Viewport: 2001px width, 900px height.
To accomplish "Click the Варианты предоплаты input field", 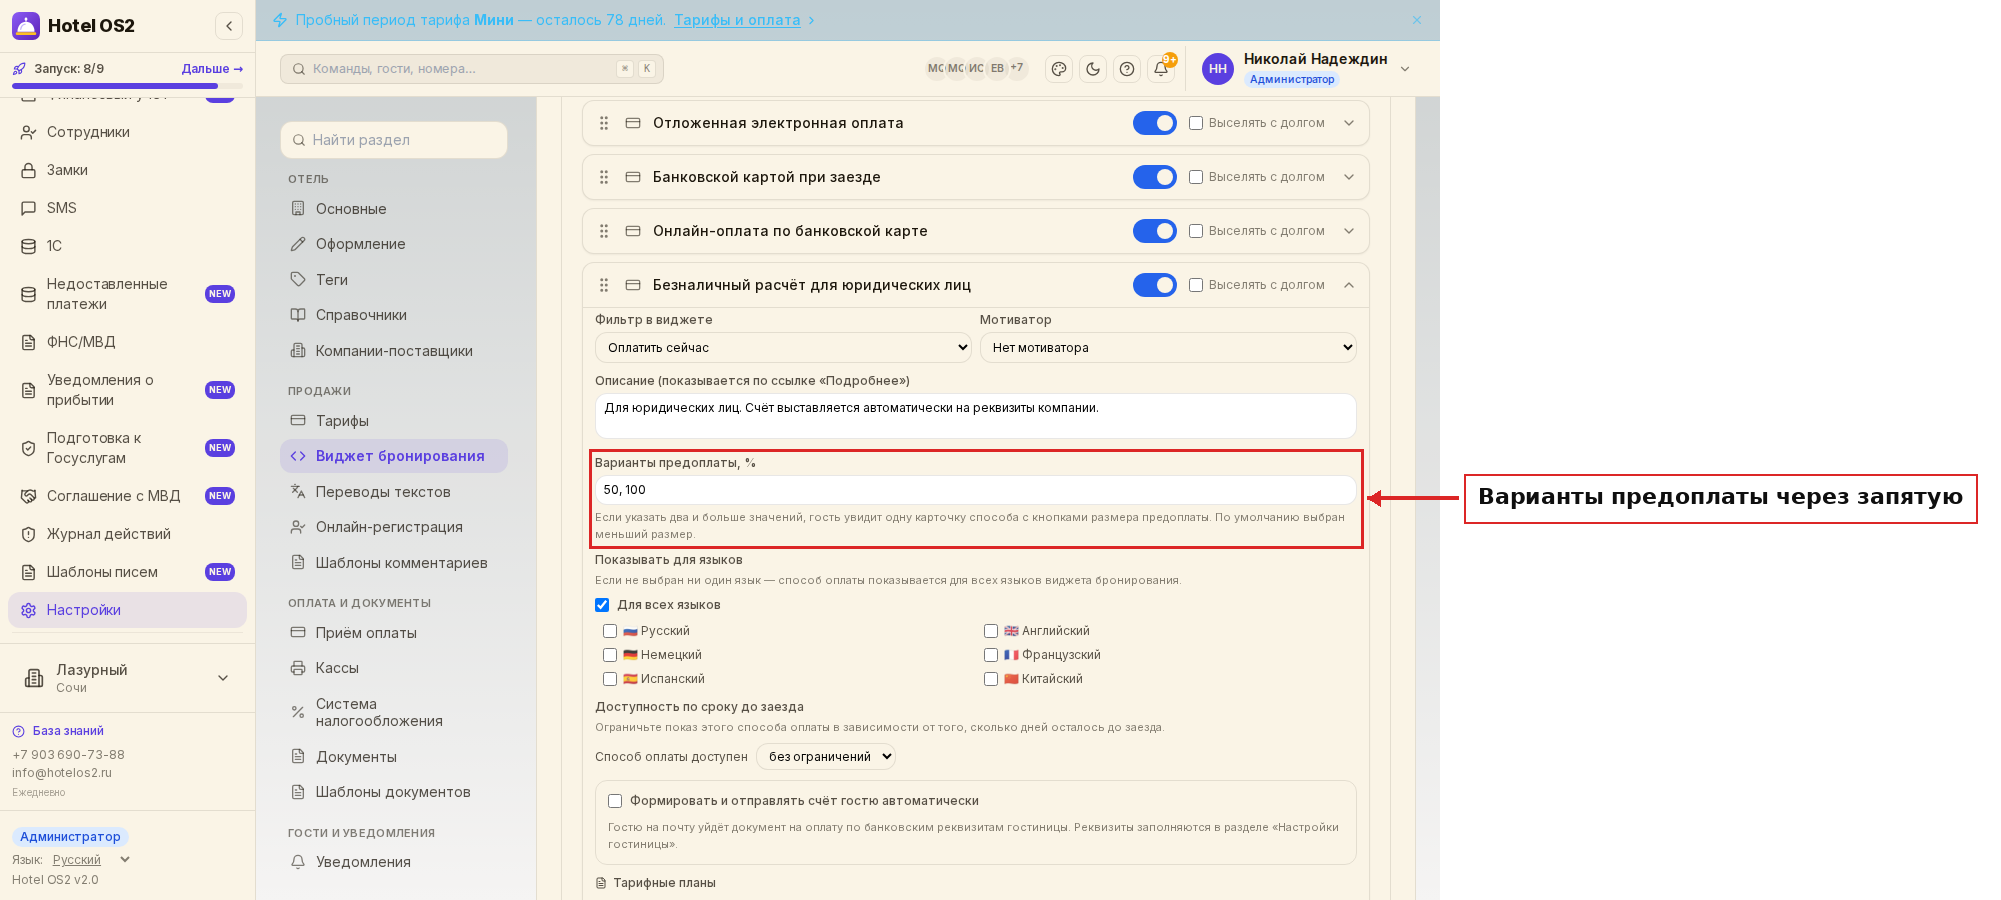I will [x=975, y=490].
